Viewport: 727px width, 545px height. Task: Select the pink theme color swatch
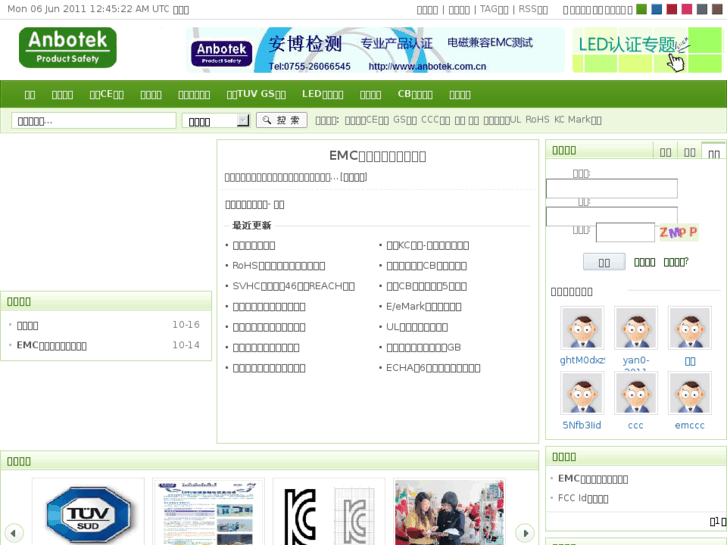click(x=687, y=9)
